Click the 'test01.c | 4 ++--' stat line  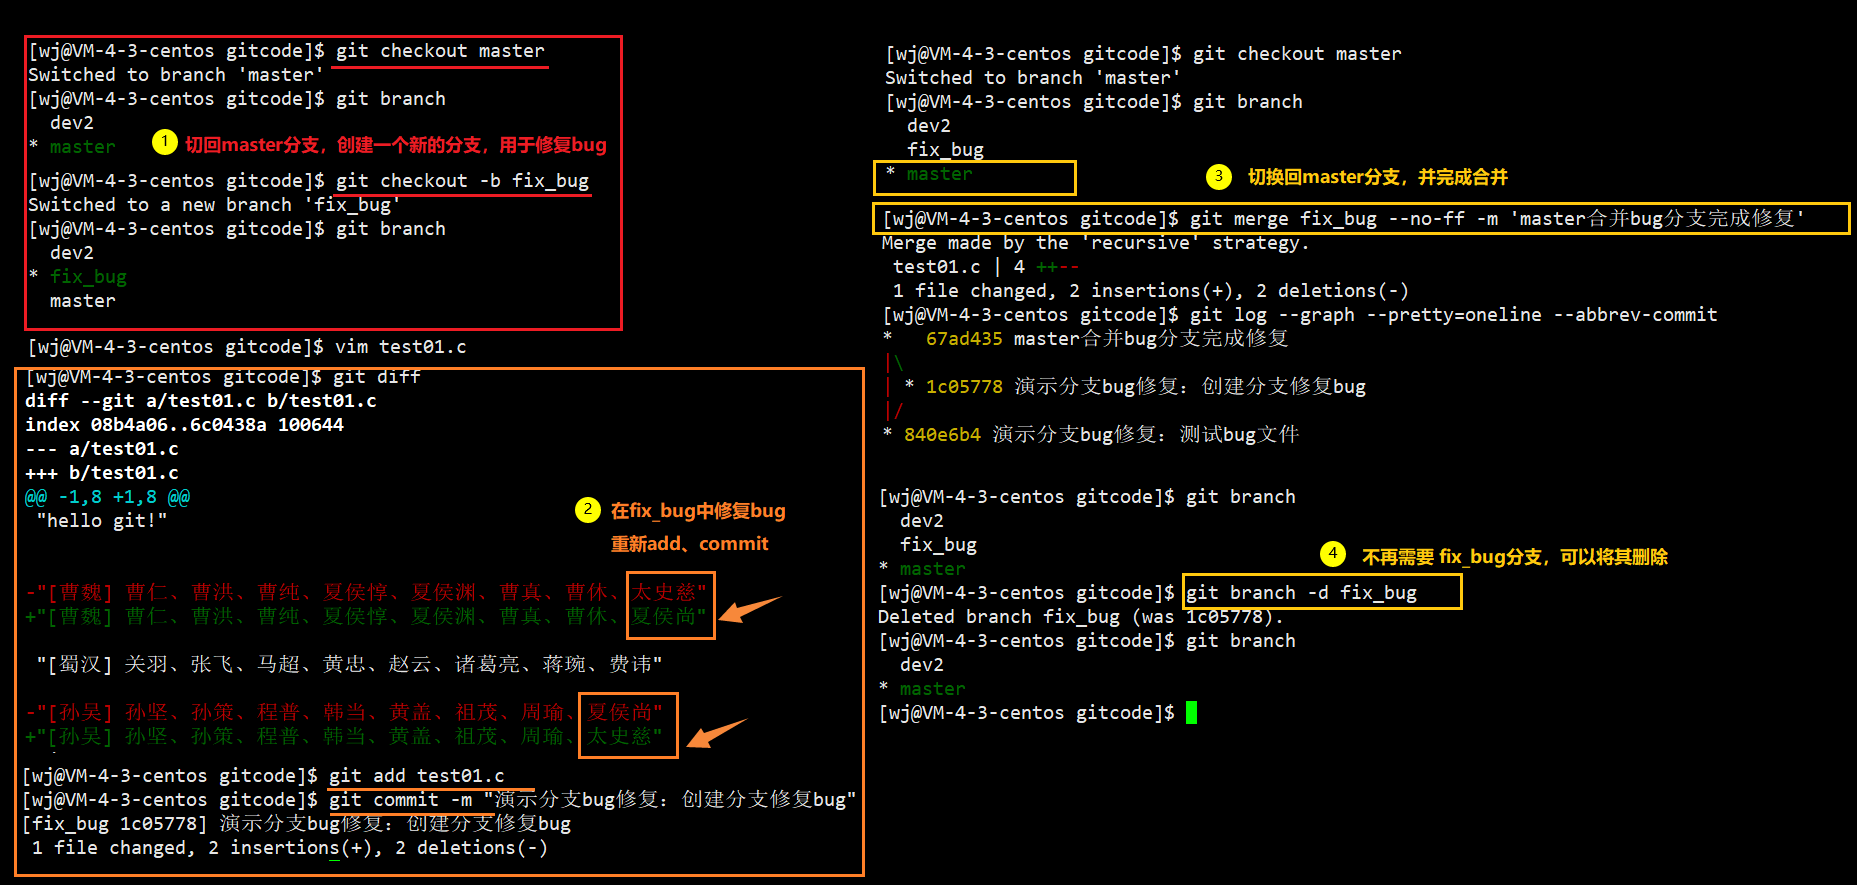[986, 267]
